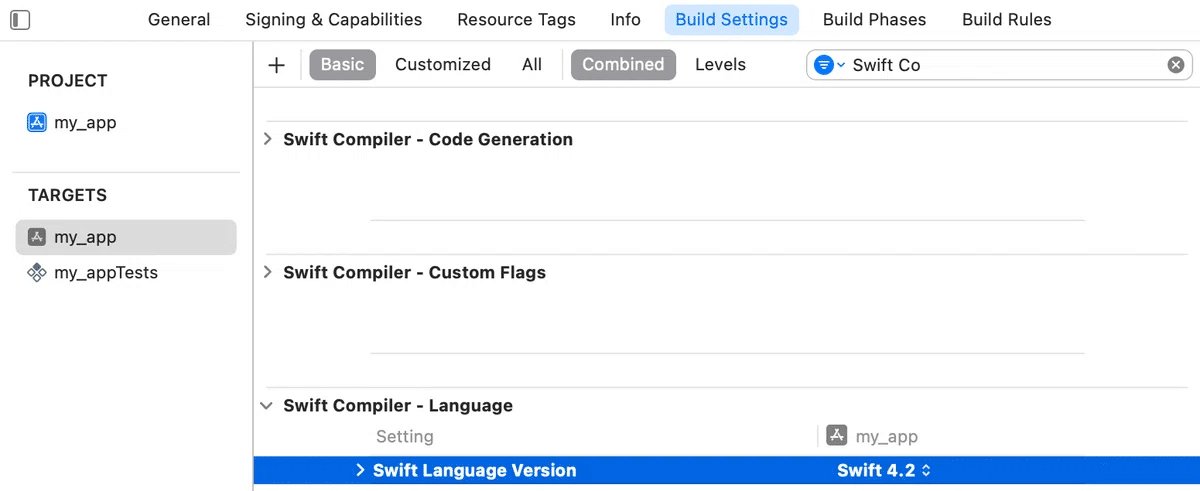Click the Setting column header
Image resolution: width=1200 pixels, height=491 pixels.
(405, 436)
